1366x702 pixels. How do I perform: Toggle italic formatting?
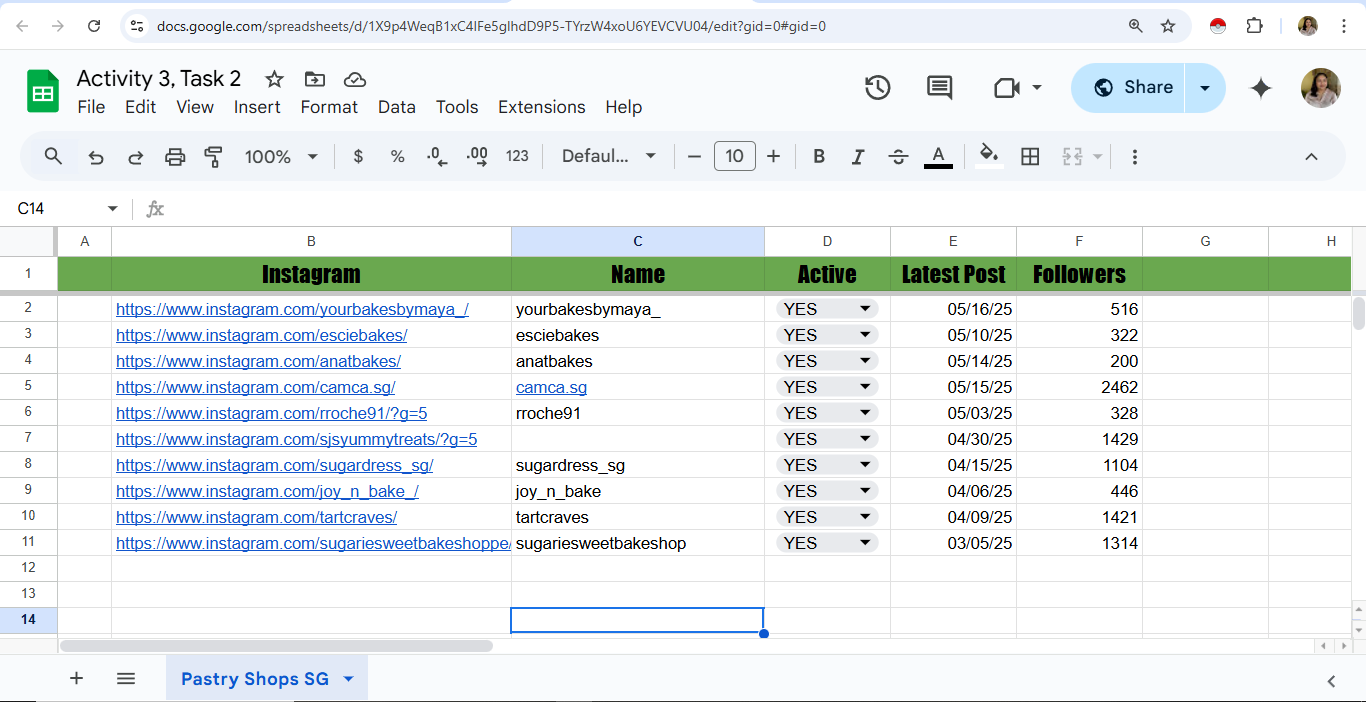click(x=857, y=156)
